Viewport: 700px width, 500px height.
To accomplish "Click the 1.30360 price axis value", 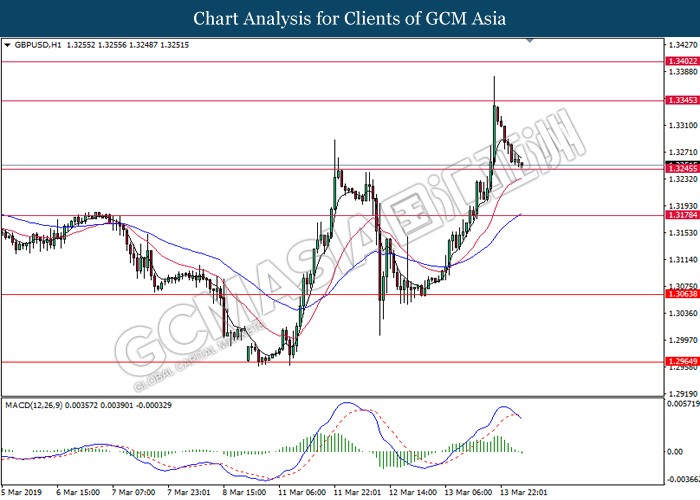I will click(x=683, y=313).
